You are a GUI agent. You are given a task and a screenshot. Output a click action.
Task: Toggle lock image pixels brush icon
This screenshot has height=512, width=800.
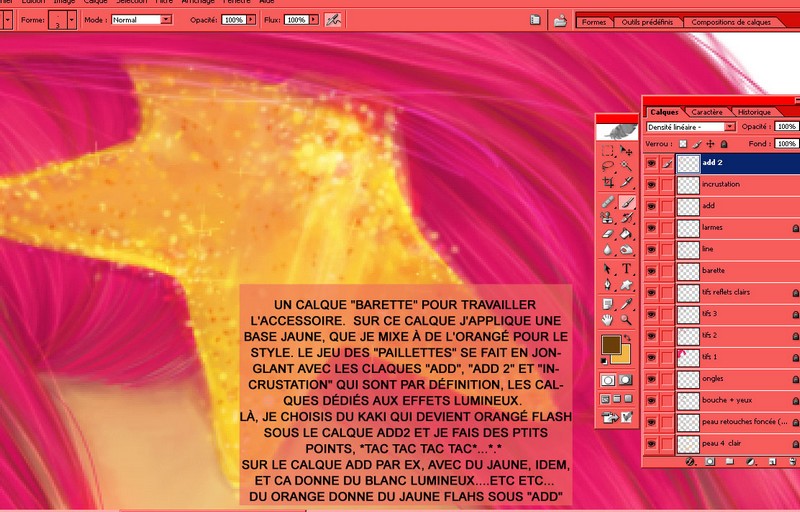tap(697, 144)
